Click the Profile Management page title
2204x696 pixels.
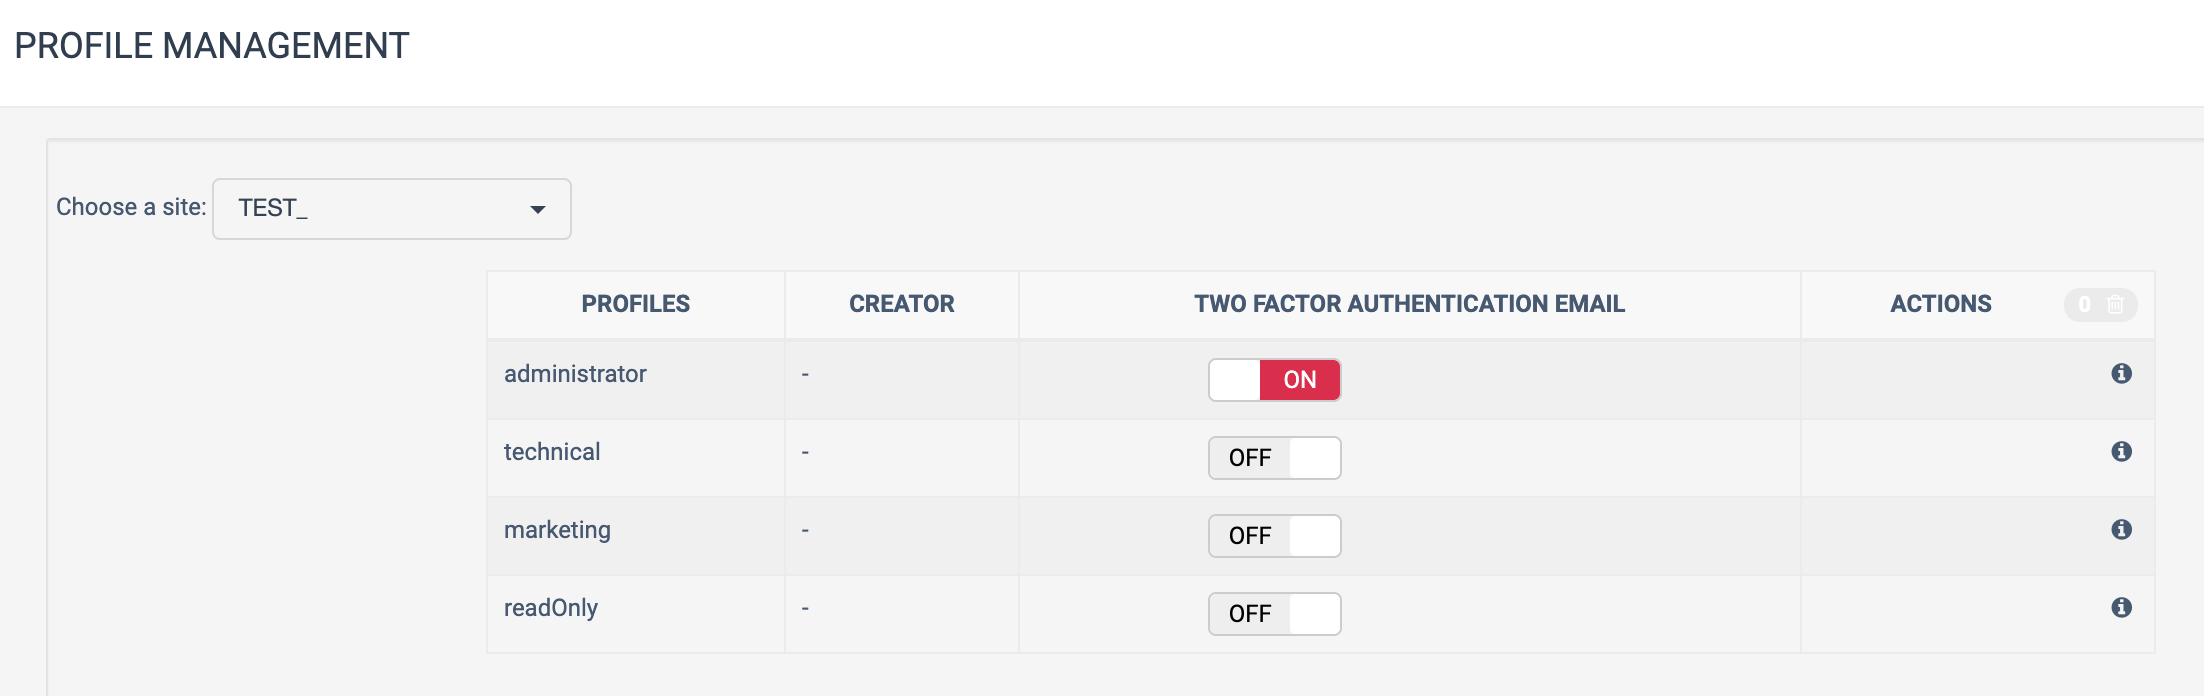pyautogui.click(x=212, y=46)
